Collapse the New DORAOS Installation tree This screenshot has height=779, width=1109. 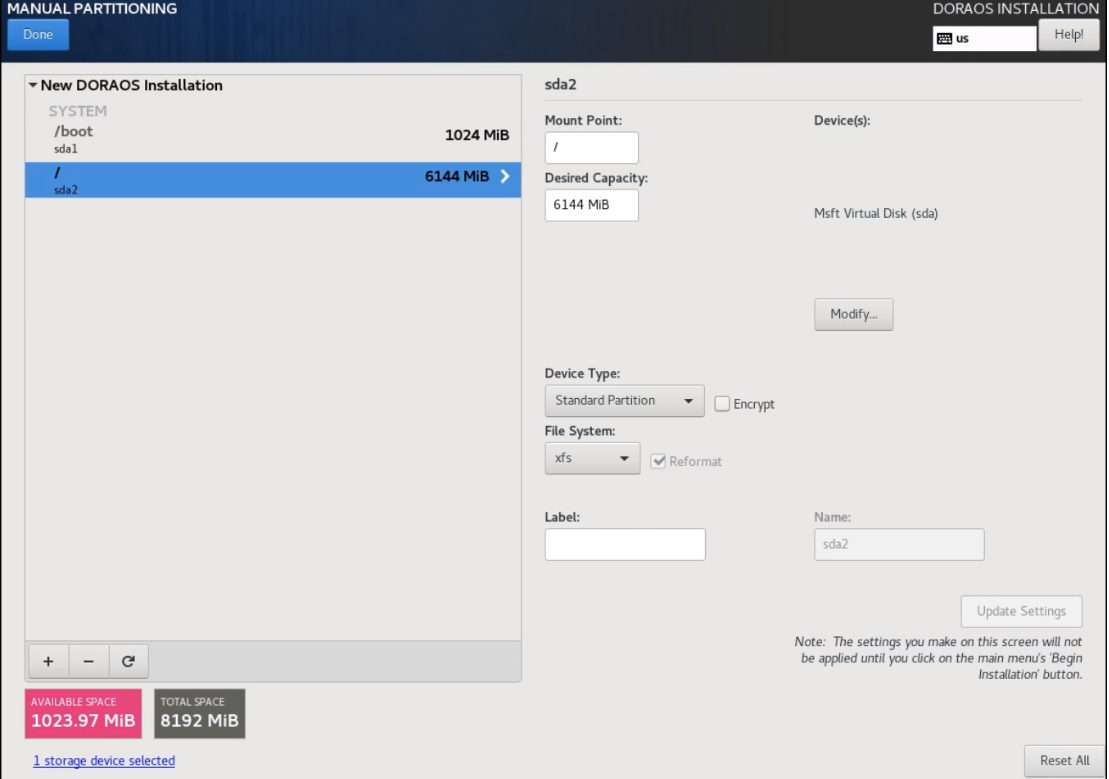point(32,86)
